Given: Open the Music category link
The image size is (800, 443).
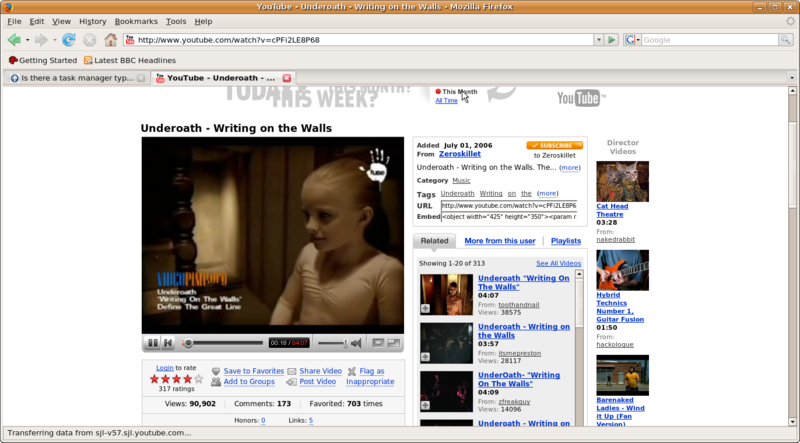Looking at the screenshot, I should [461, 181].
